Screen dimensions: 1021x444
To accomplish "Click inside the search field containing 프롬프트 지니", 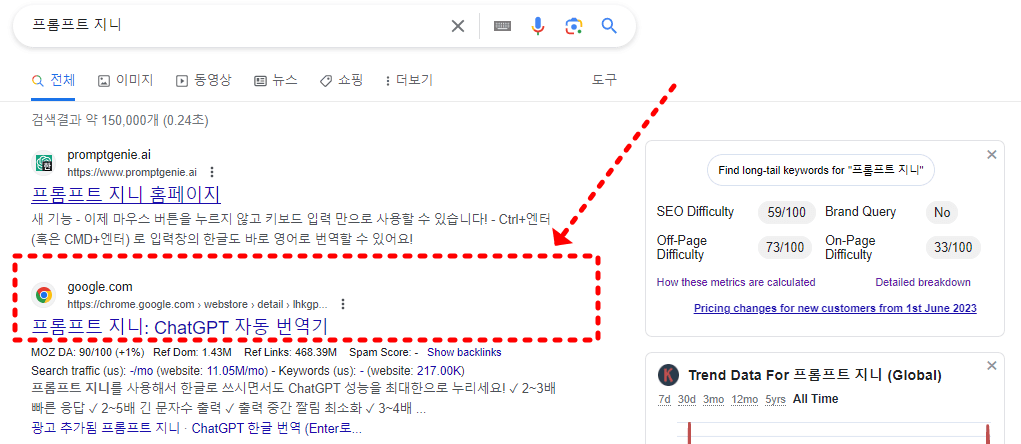I will click(234, 26).
